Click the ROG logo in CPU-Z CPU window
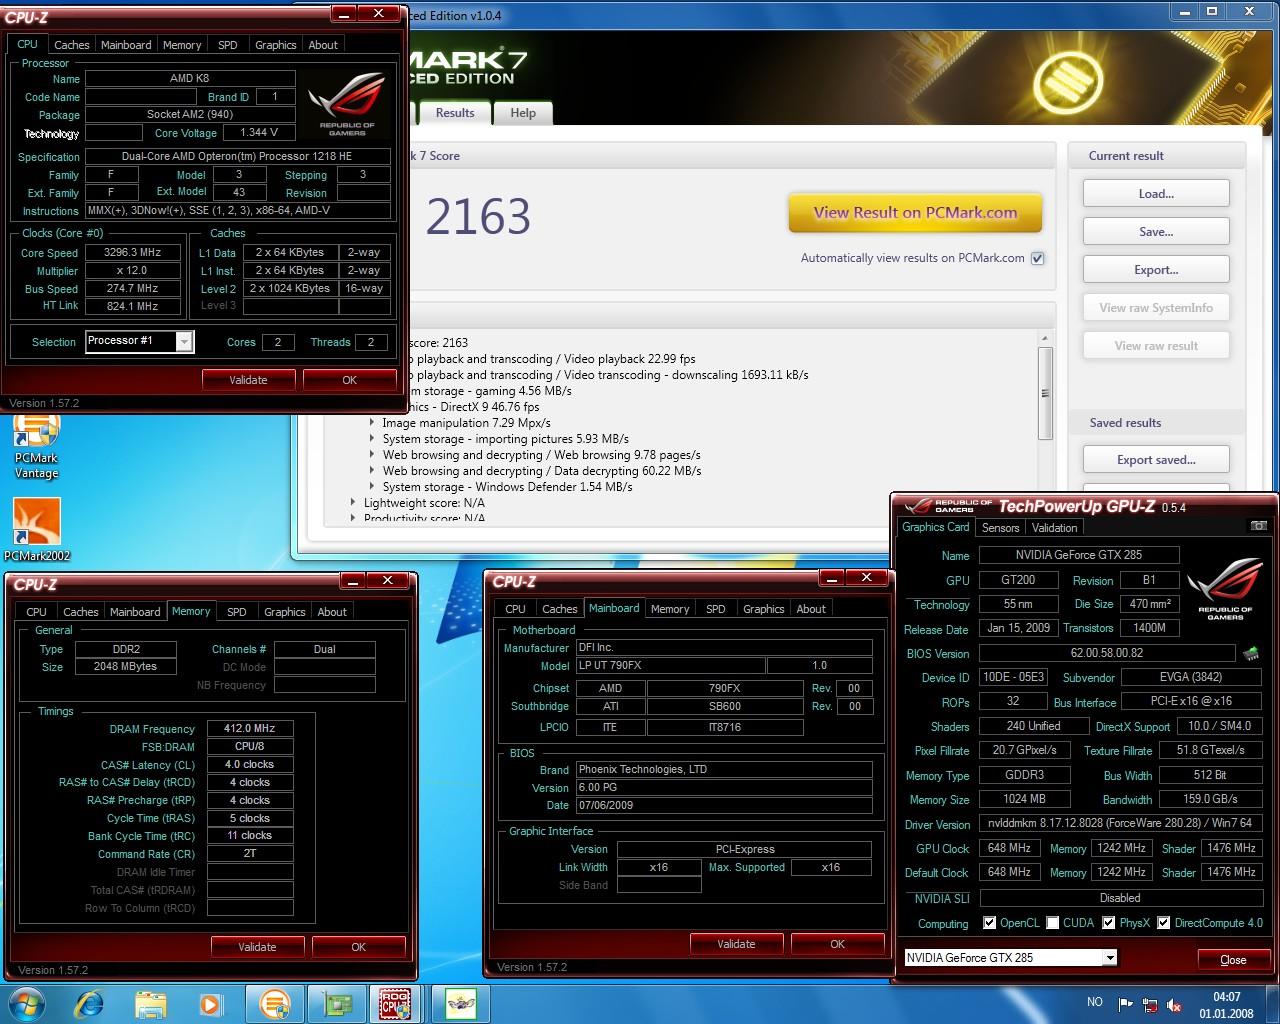 pyautogui.click(x=347, y=104)
